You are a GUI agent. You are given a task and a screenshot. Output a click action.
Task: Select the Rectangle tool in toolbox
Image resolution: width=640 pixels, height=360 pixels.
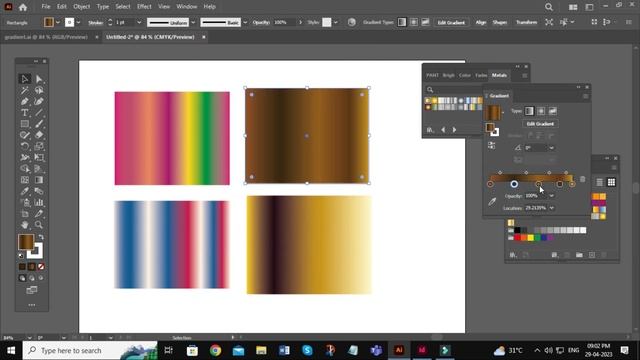[x=24, y=124]
